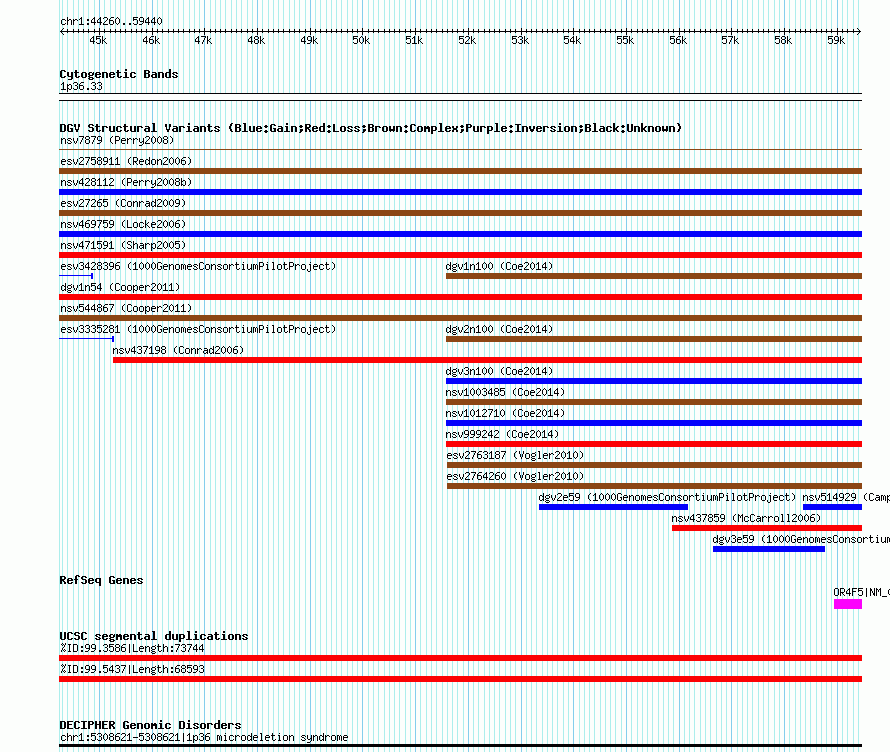890x752 pixels.
Task: Click the magenta OR4F5 gene box
Action: click(847, 604)
